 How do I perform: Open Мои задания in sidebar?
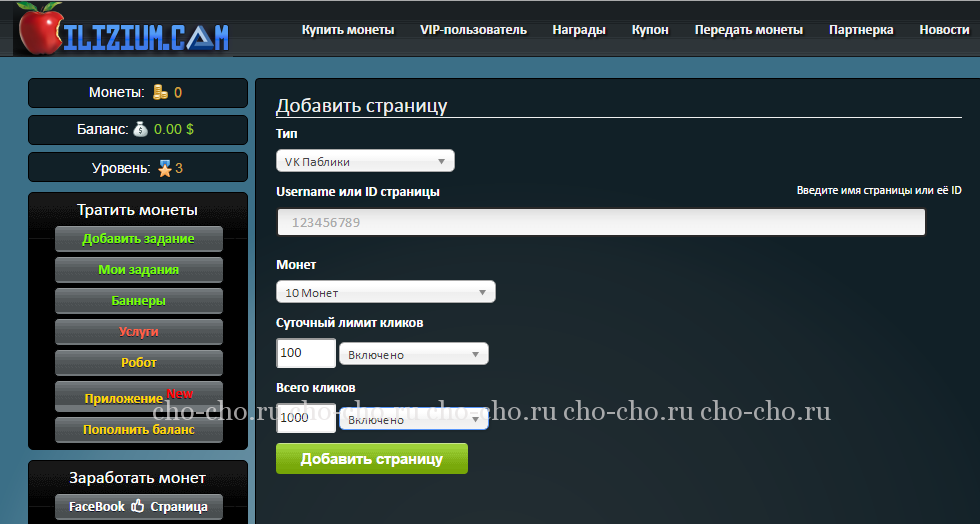tap(139, 270)
